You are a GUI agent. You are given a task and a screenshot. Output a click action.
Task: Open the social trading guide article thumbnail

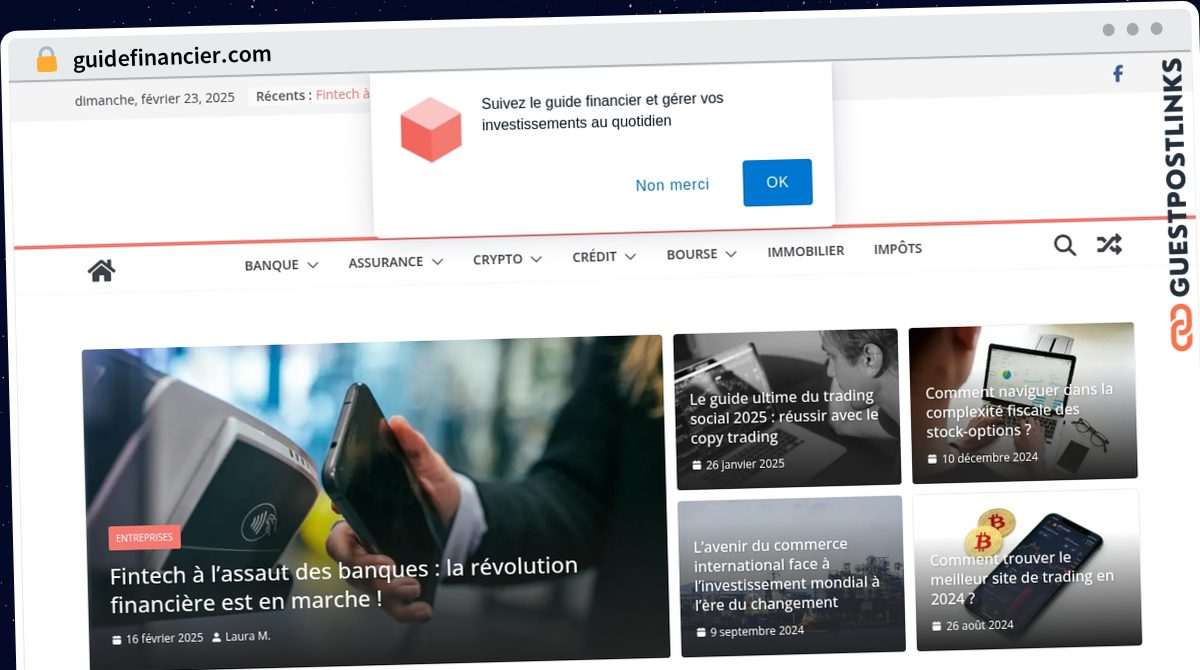click(x=788, y=409)
